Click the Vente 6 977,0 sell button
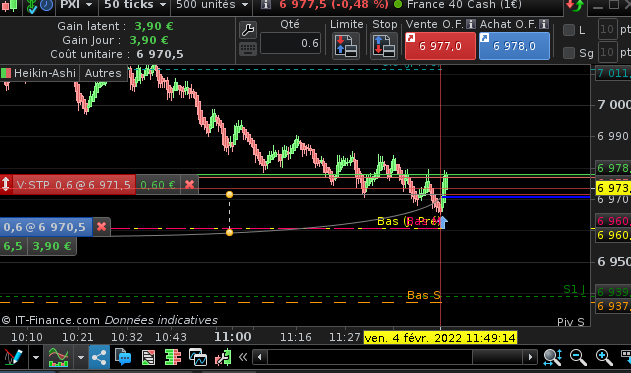The image size is (631, 373). [x=440, y=46]
